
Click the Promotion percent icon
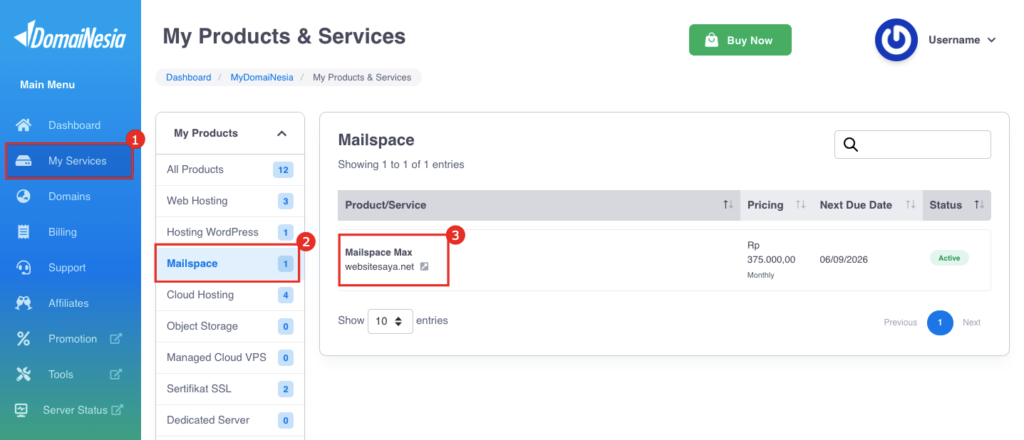pos(24,339)
